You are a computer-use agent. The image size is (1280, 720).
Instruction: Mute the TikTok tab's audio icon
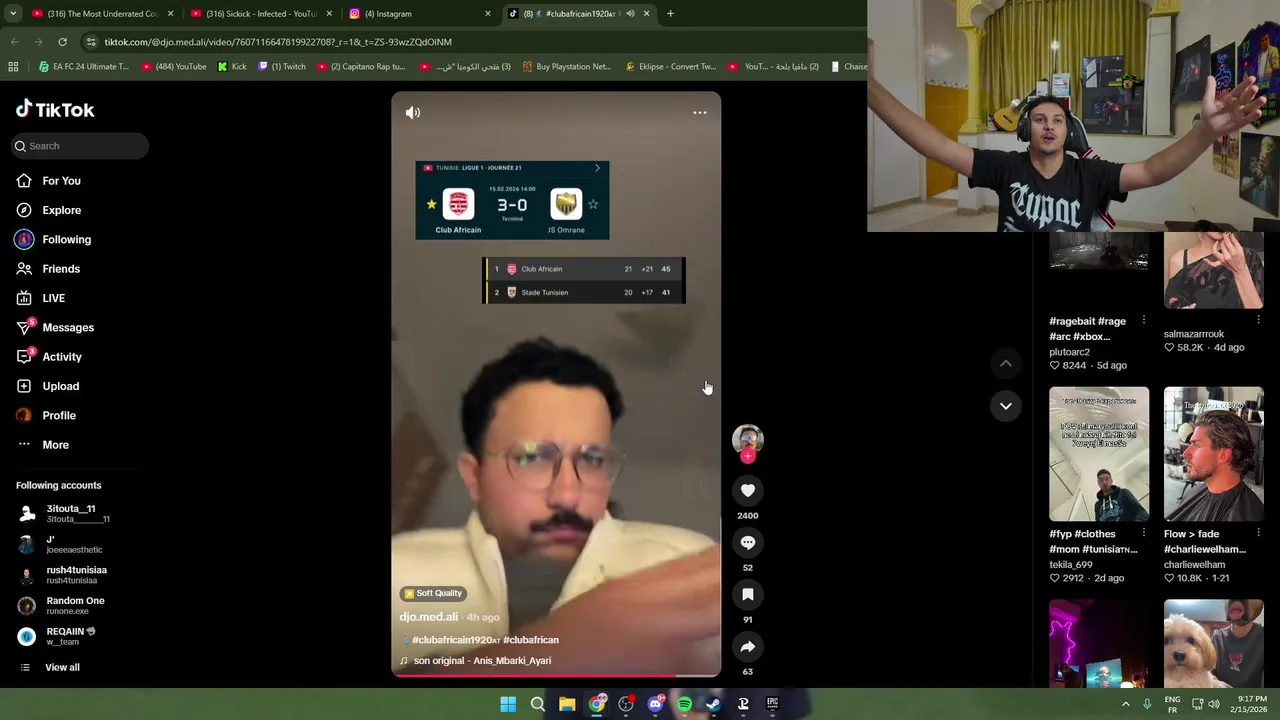630,14
